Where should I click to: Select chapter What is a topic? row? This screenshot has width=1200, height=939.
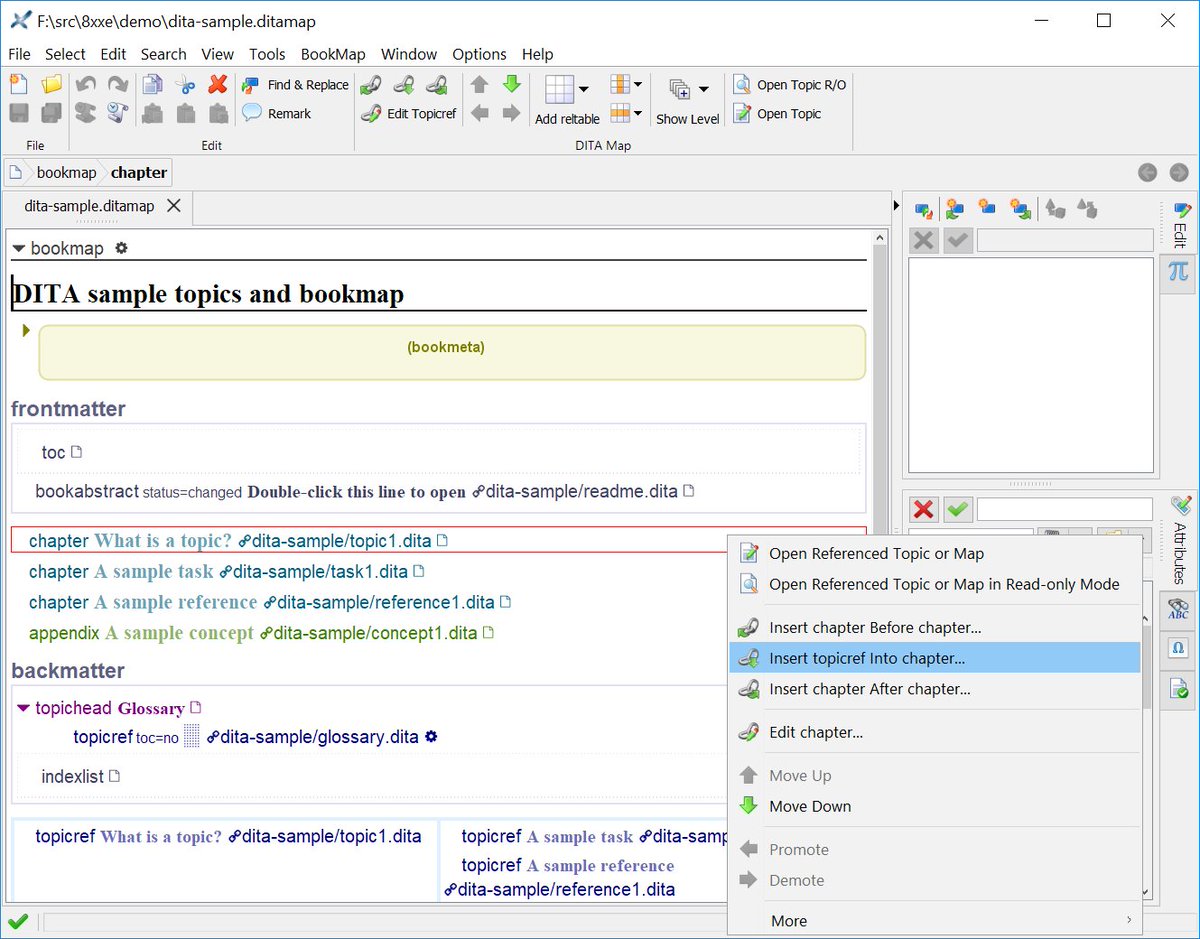(x=438, y=540)
